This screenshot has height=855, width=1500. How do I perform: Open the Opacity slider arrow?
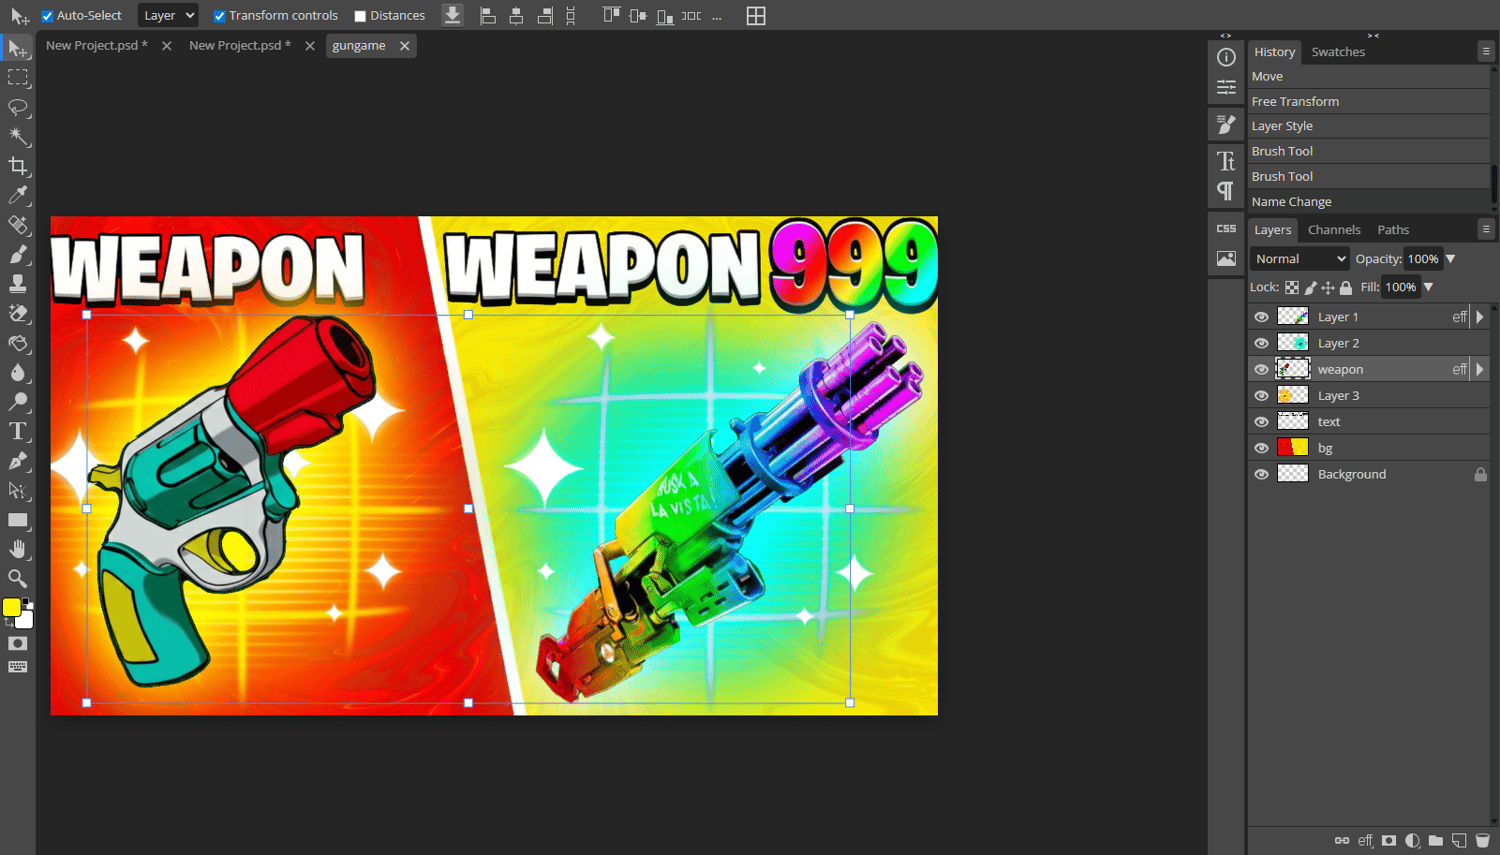[1450, 259]
